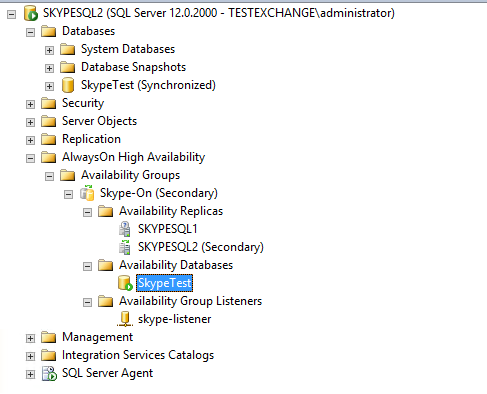Select the SQL Server Agent label
The image size is (487, 394).
pyautogui.click(x=107, y=373)
